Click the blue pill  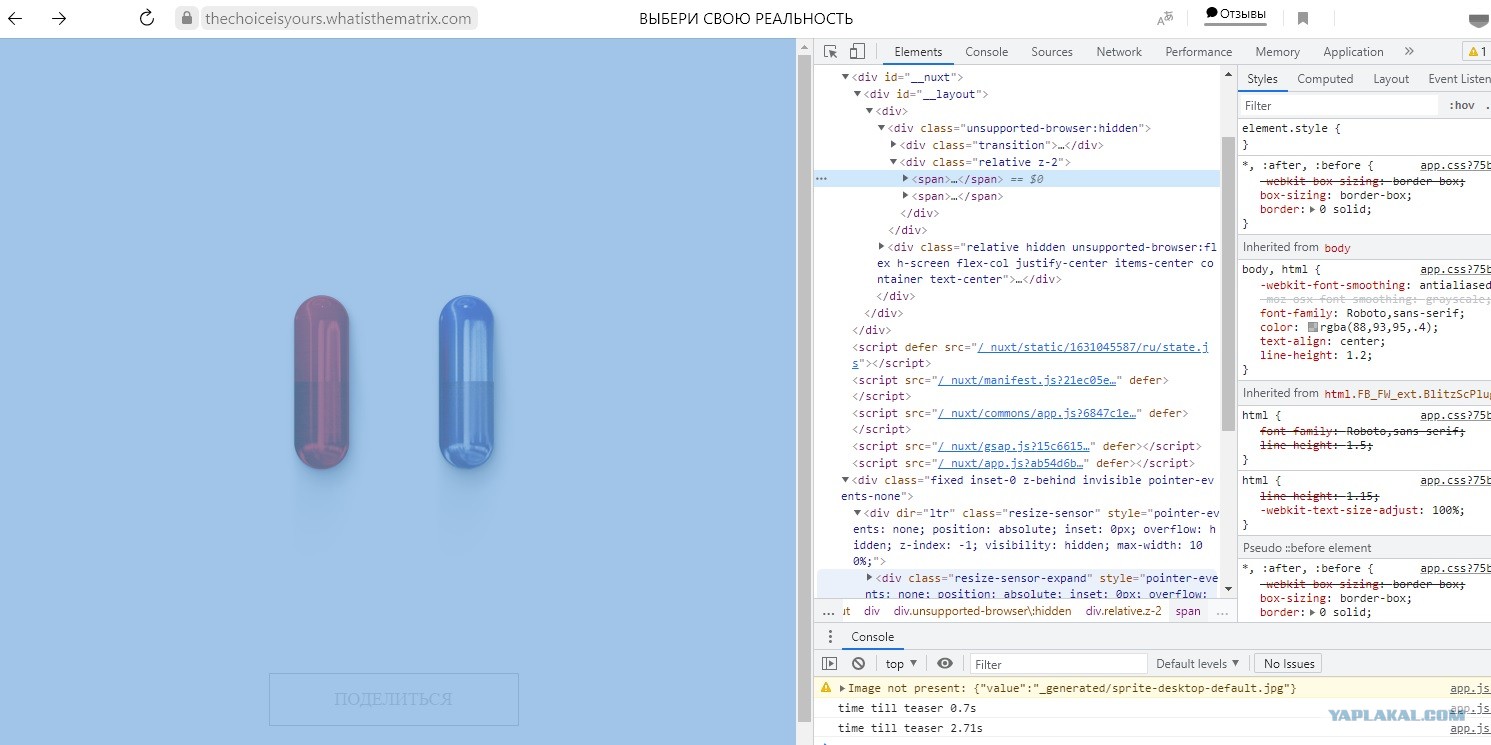point(467,382)
